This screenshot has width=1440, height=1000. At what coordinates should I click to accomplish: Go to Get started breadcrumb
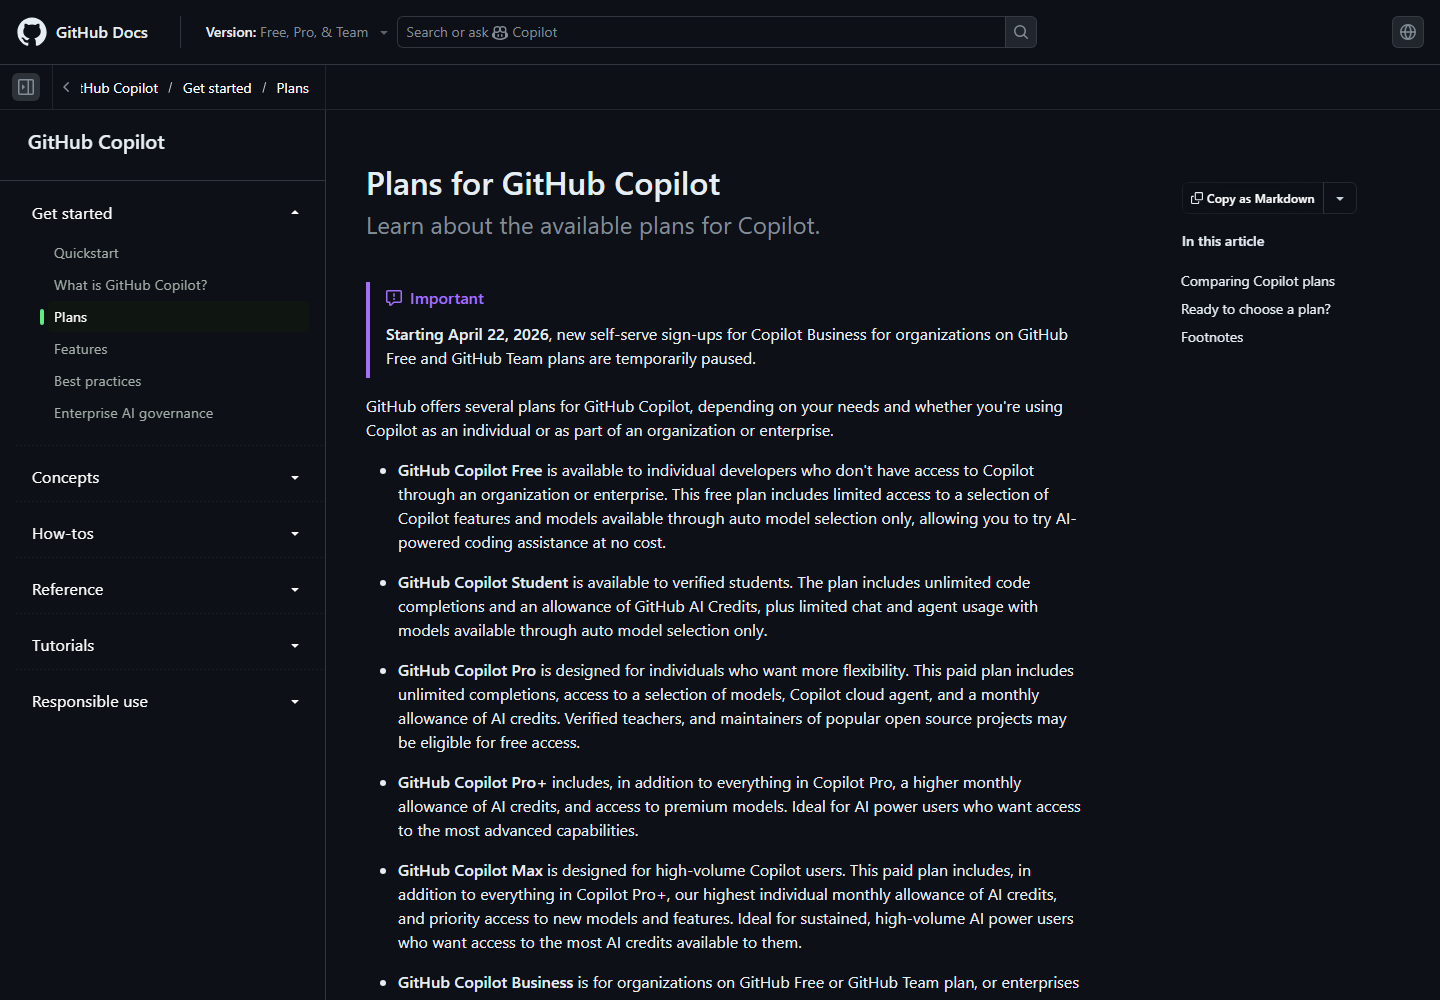tap(217, 88)
